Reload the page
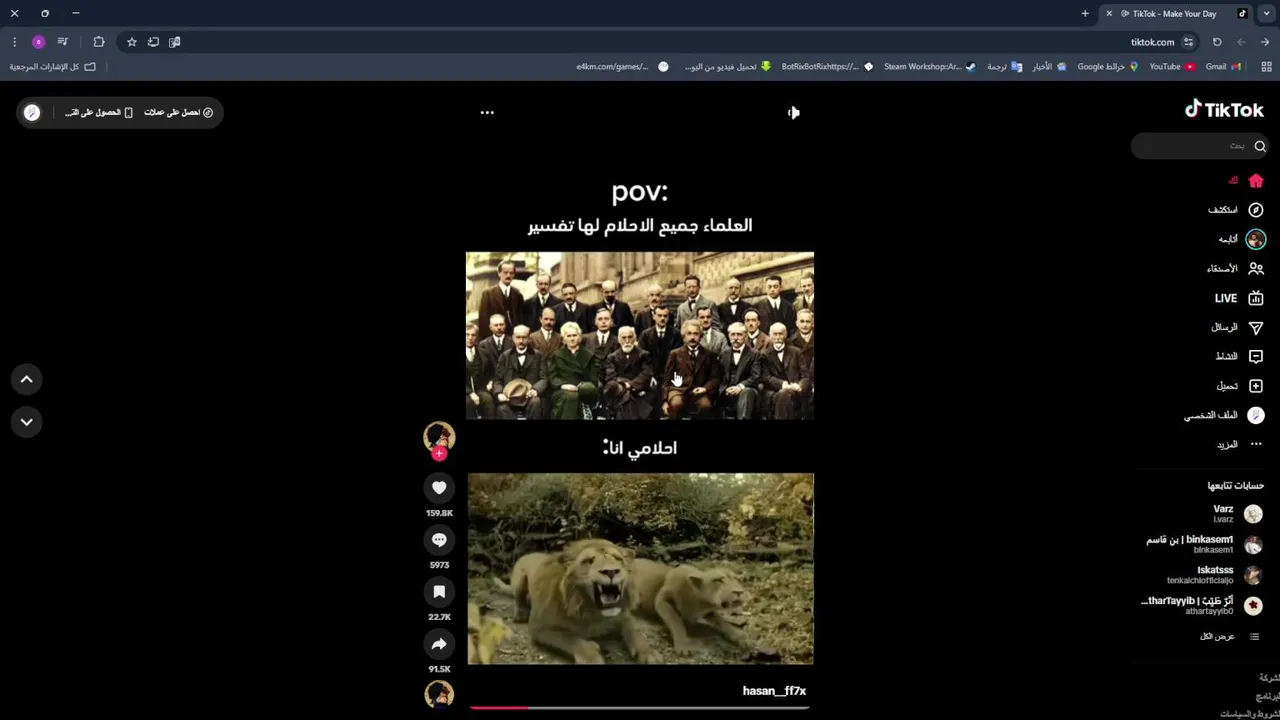Image resolution: width=1280 pixels, height=720 pixels. 1217,42
